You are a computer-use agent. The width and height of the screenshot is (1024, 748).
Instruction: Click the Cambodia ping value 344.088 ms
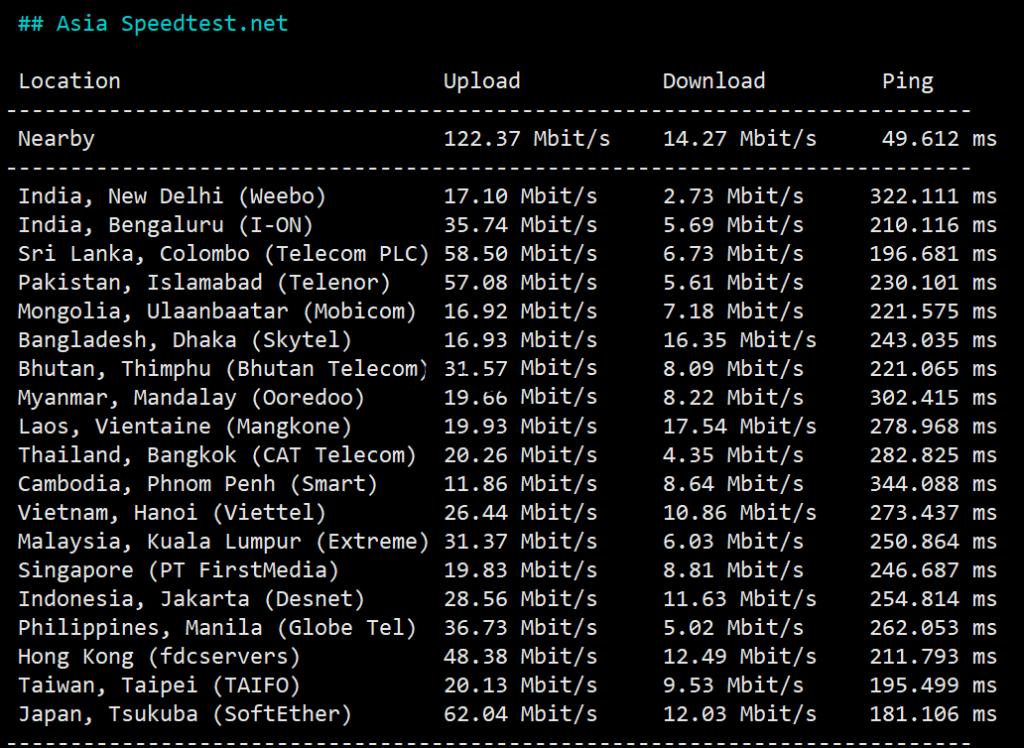pos(932,485)
